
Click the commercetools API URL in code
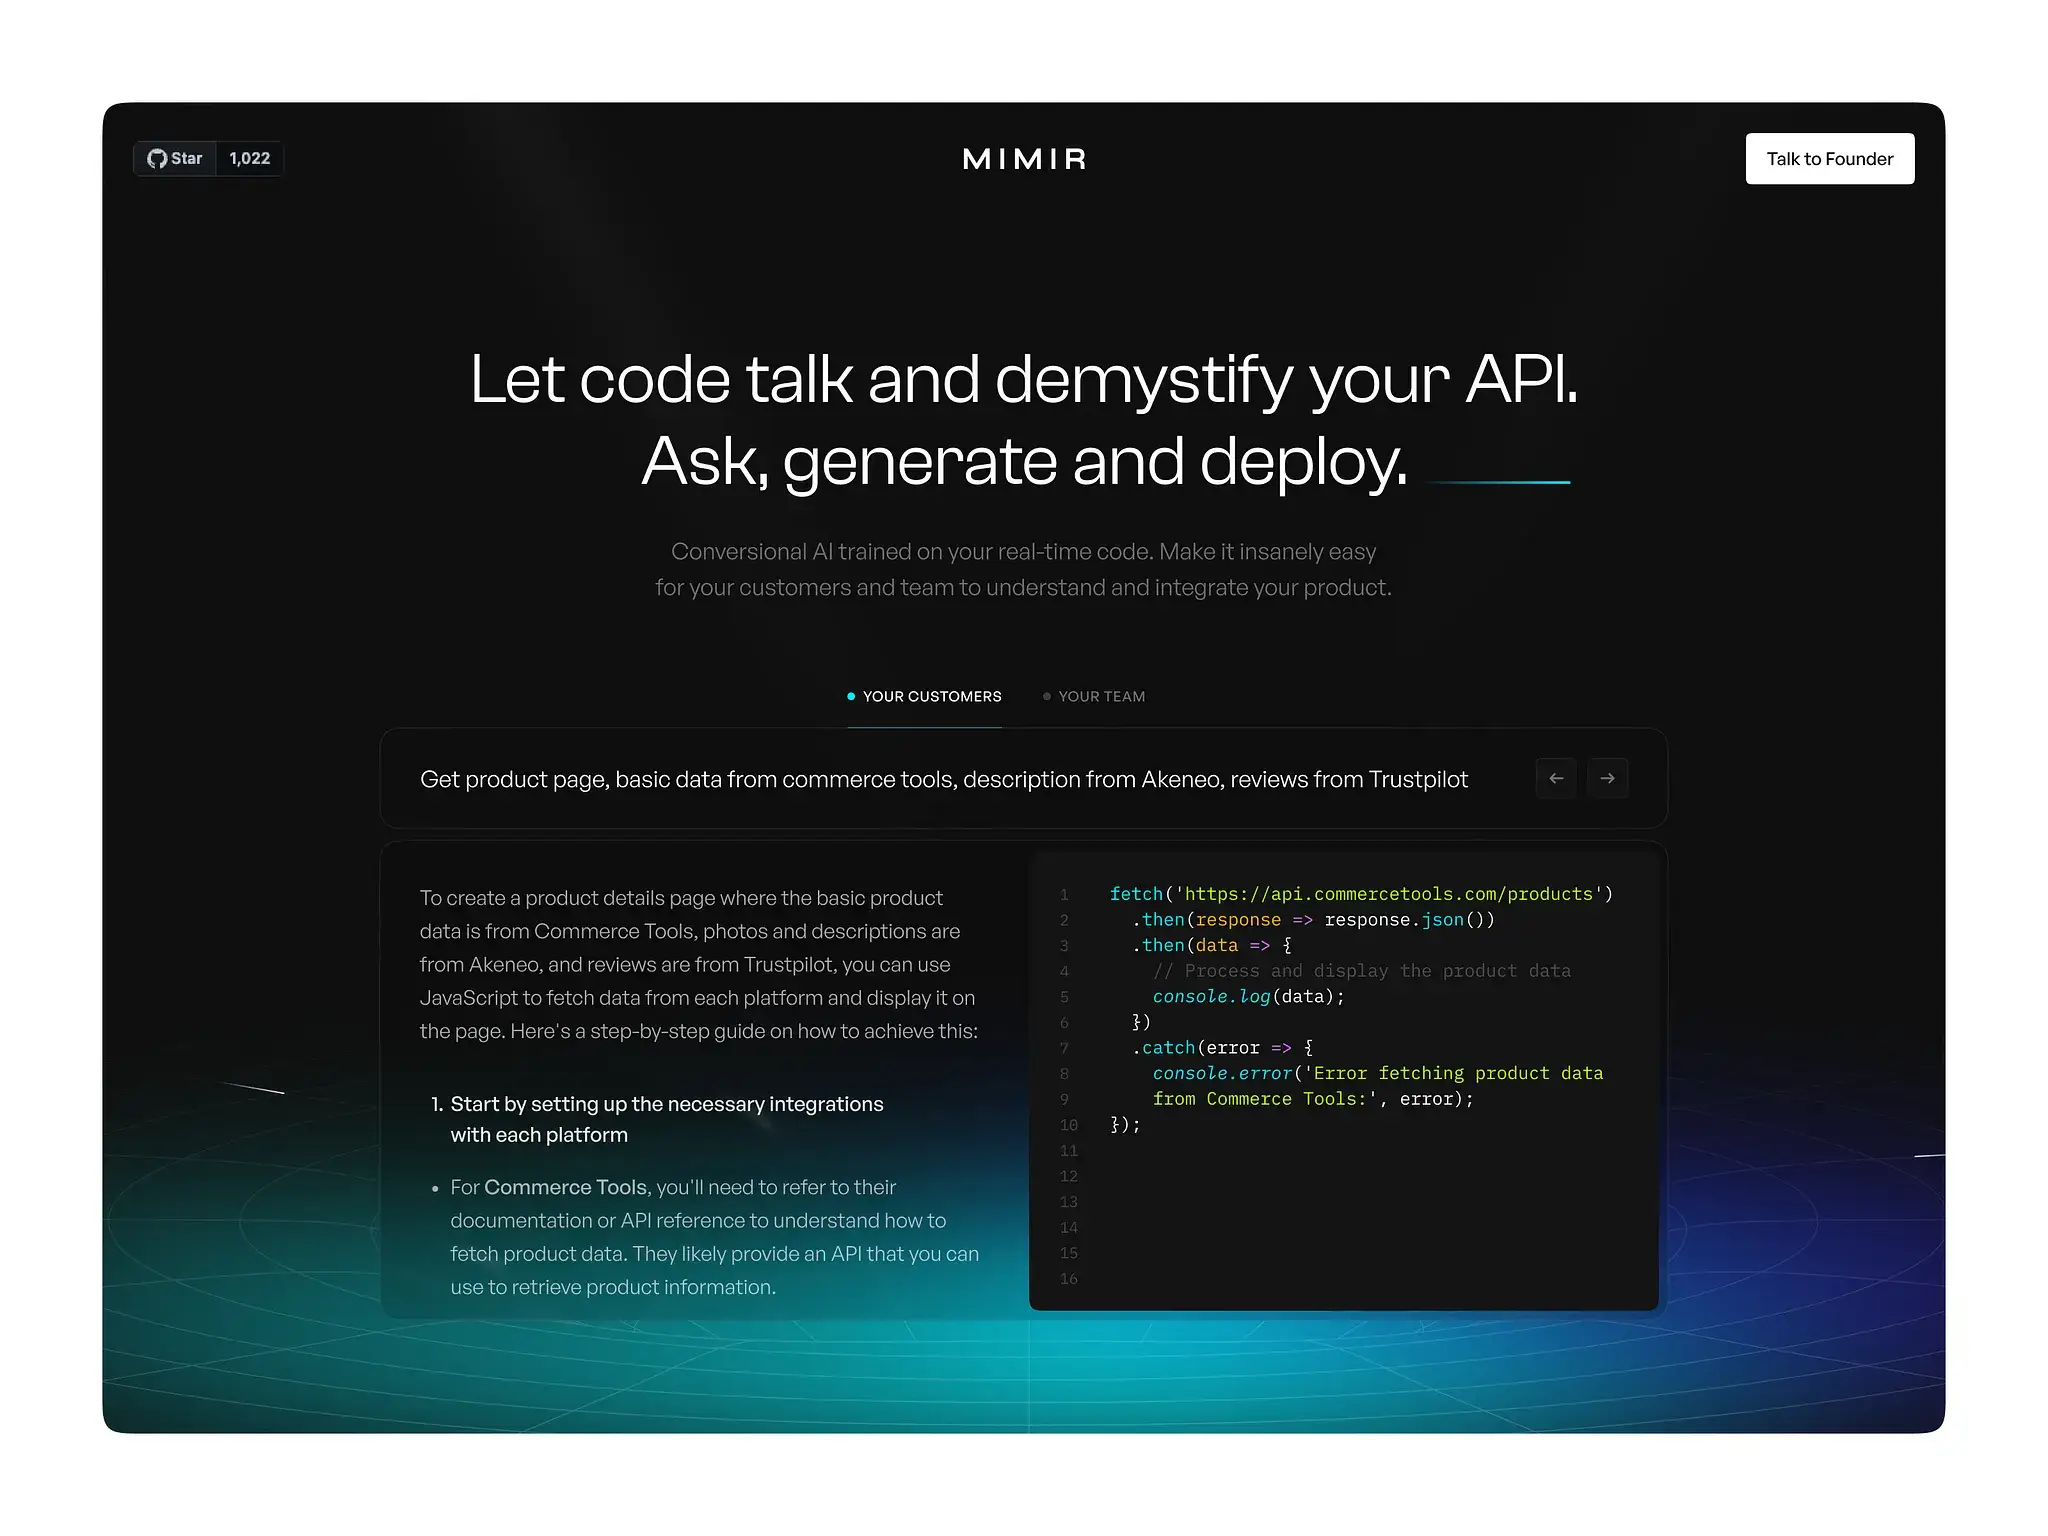(1388, 894)
